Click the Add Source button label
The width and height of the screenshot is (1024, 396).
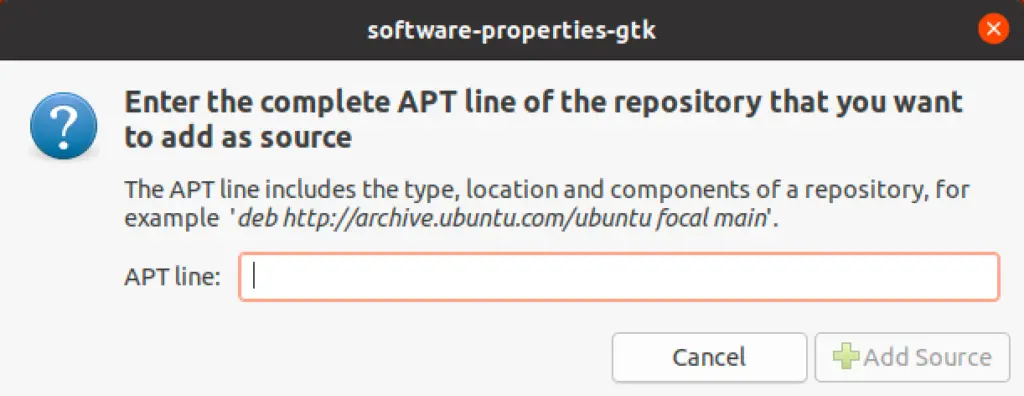coord(927,357)
